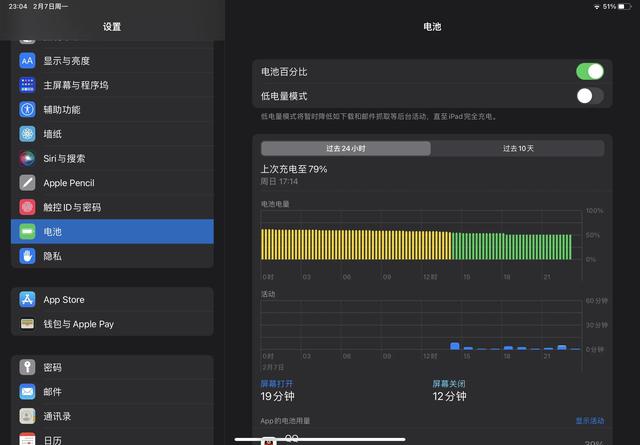Select 隐私 in sidebar

[x=112, y=256]
